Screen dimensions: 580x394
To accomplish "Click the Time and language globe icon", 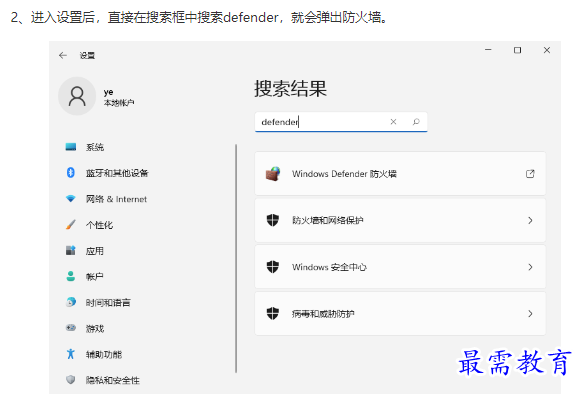I will [x=71, y=302].
